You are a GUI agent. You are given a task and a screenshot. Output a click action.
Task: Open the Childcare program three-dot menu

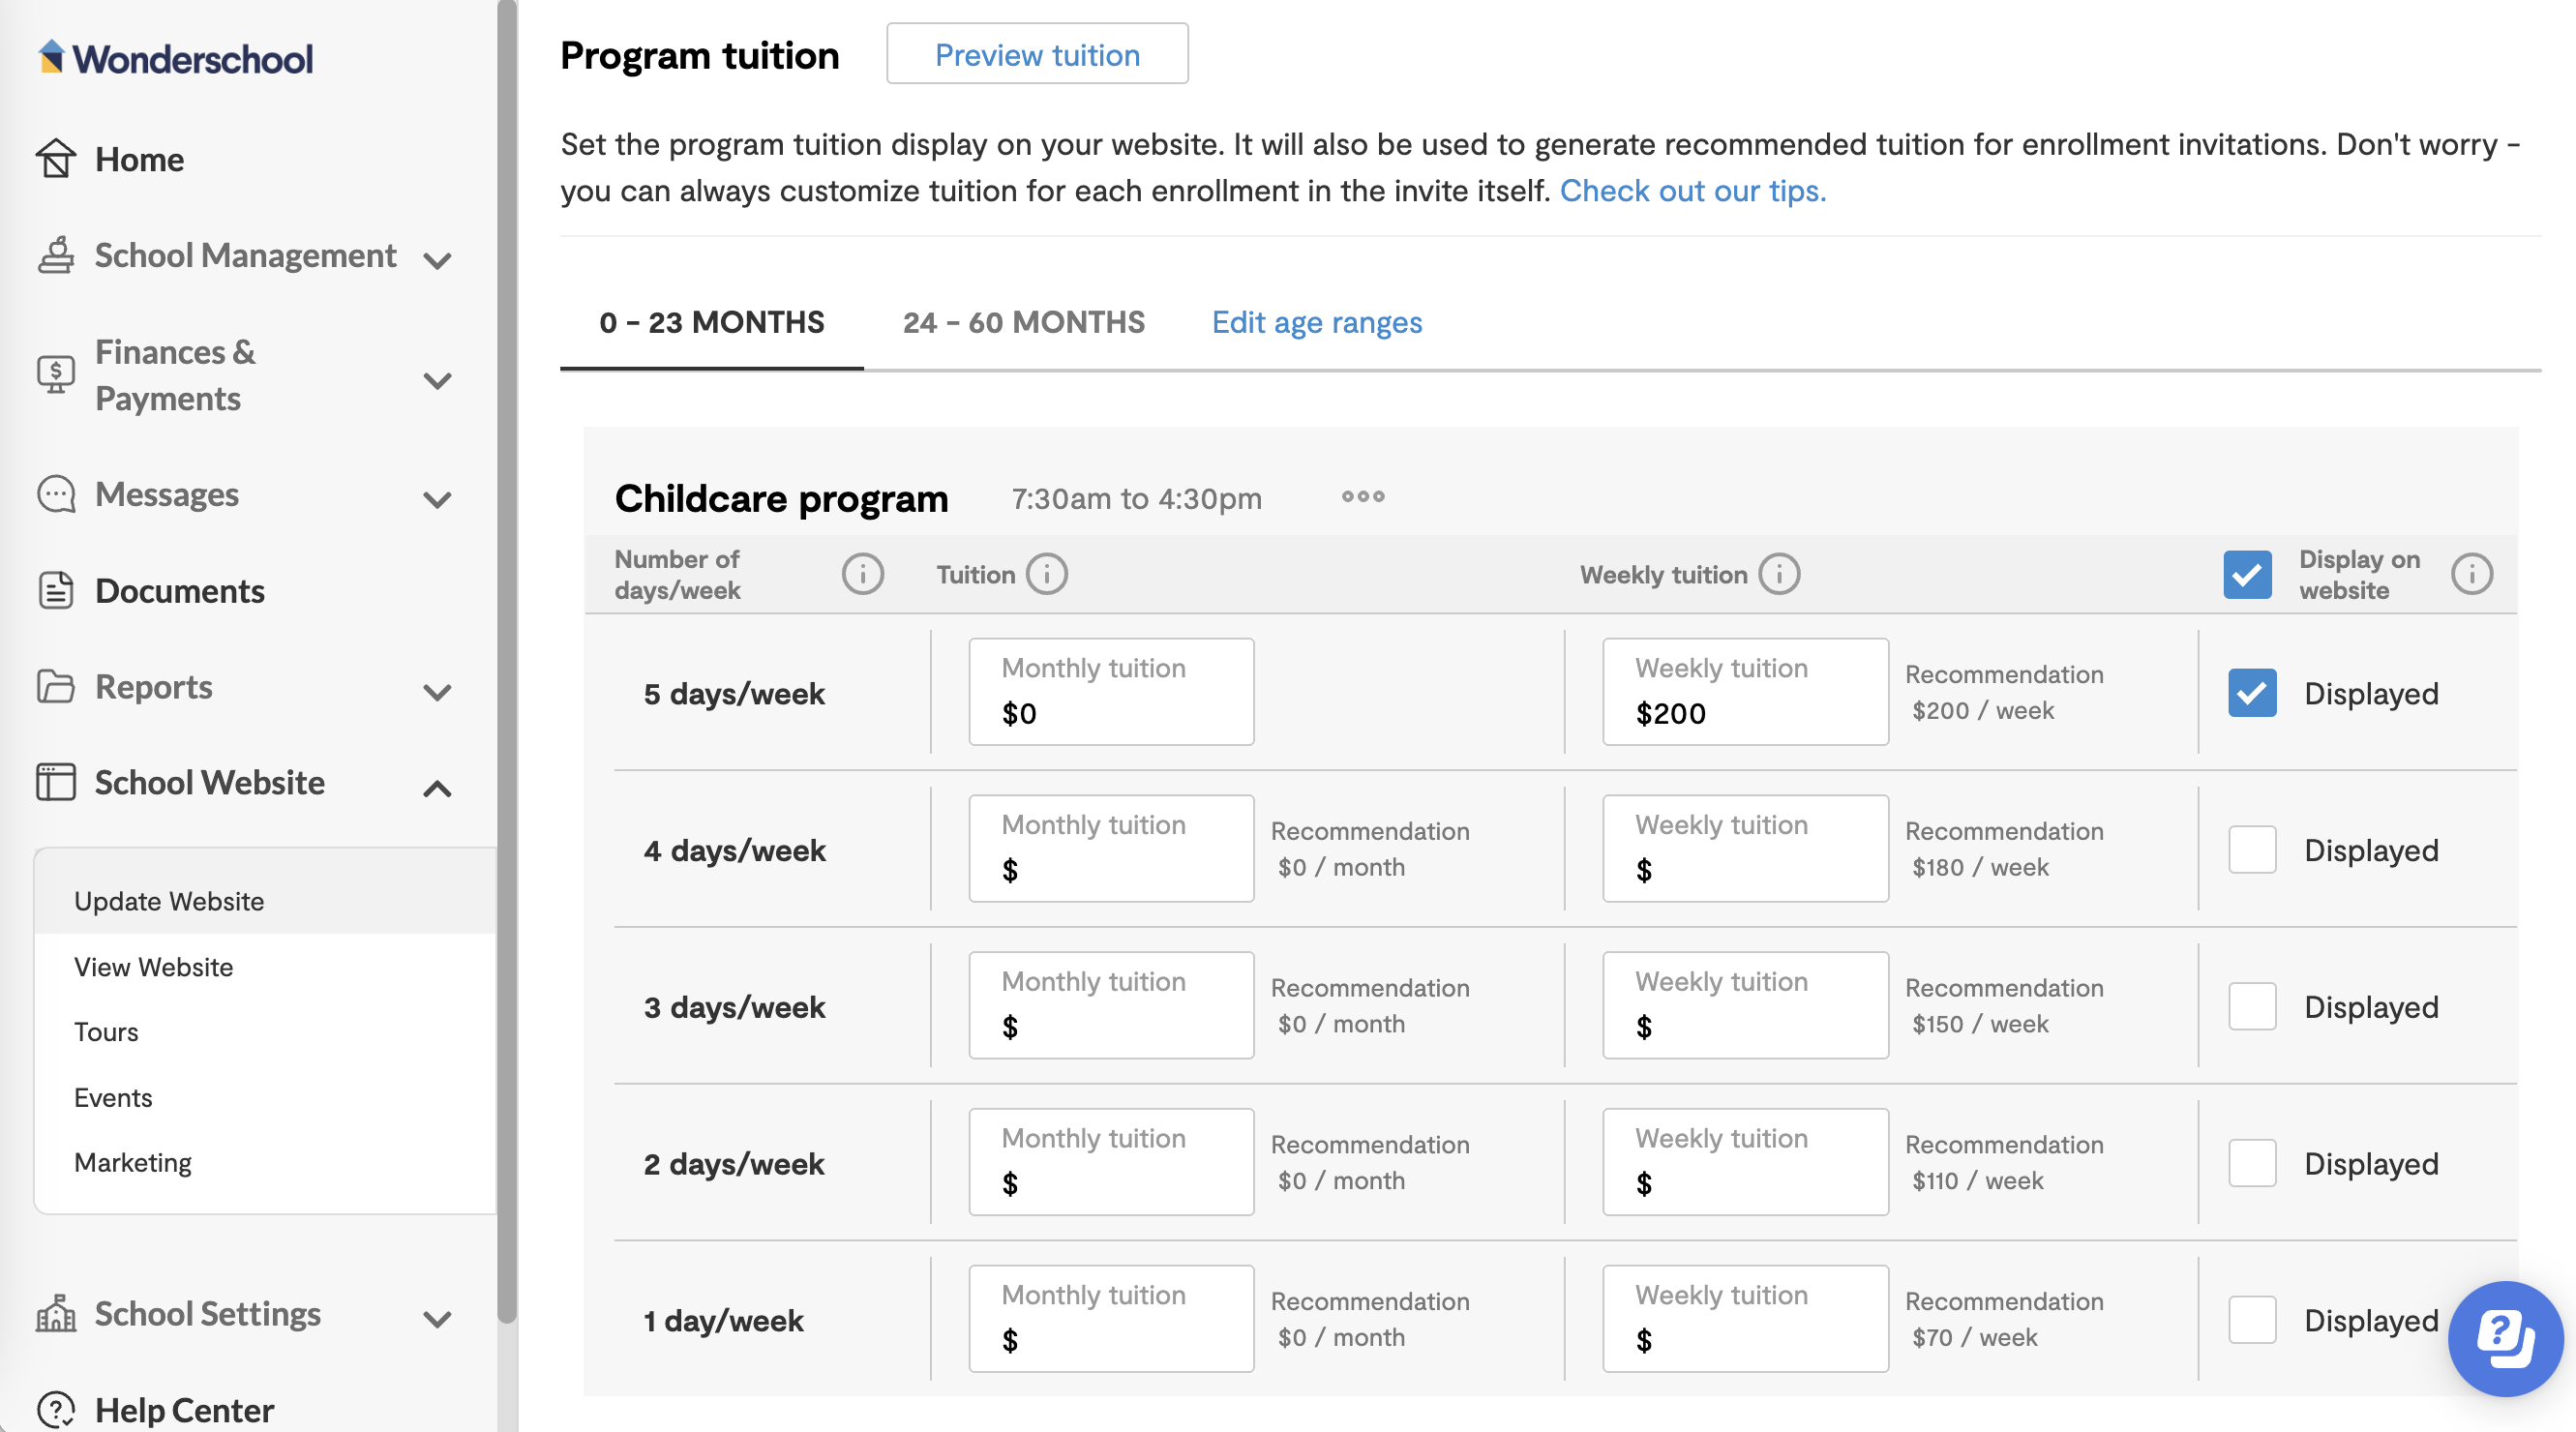[1363, 497]
